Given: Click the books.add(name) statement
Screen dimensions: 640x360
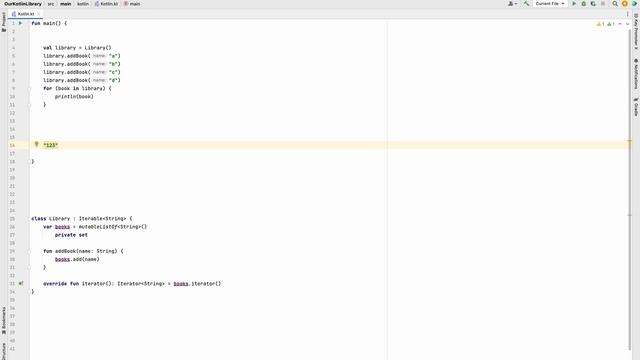Looking at the screenshot, I should point(77,259).
